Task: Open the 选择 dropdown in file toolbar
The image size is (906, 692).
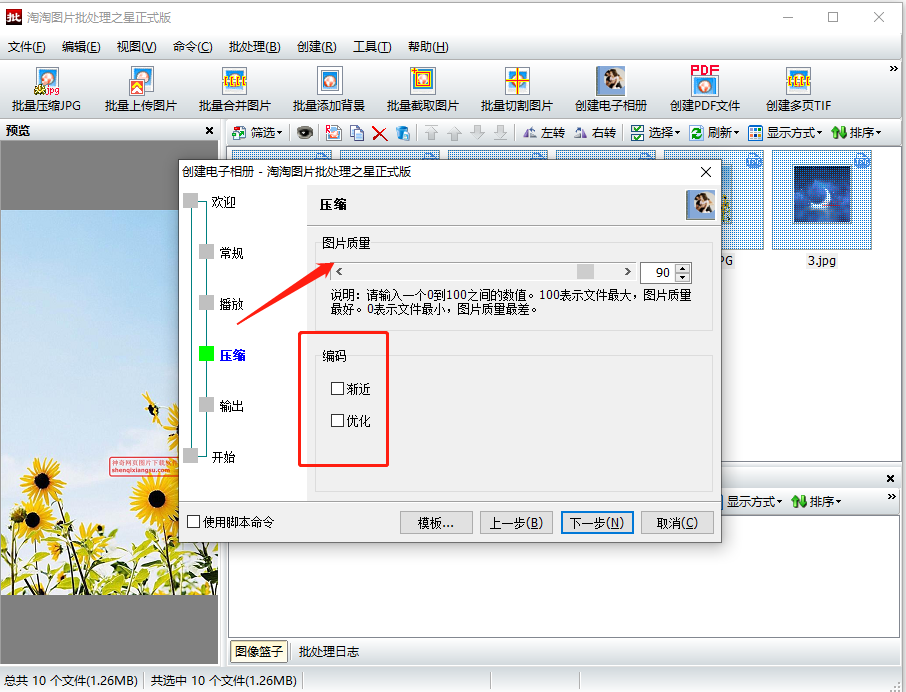Action: coord(655,133)
